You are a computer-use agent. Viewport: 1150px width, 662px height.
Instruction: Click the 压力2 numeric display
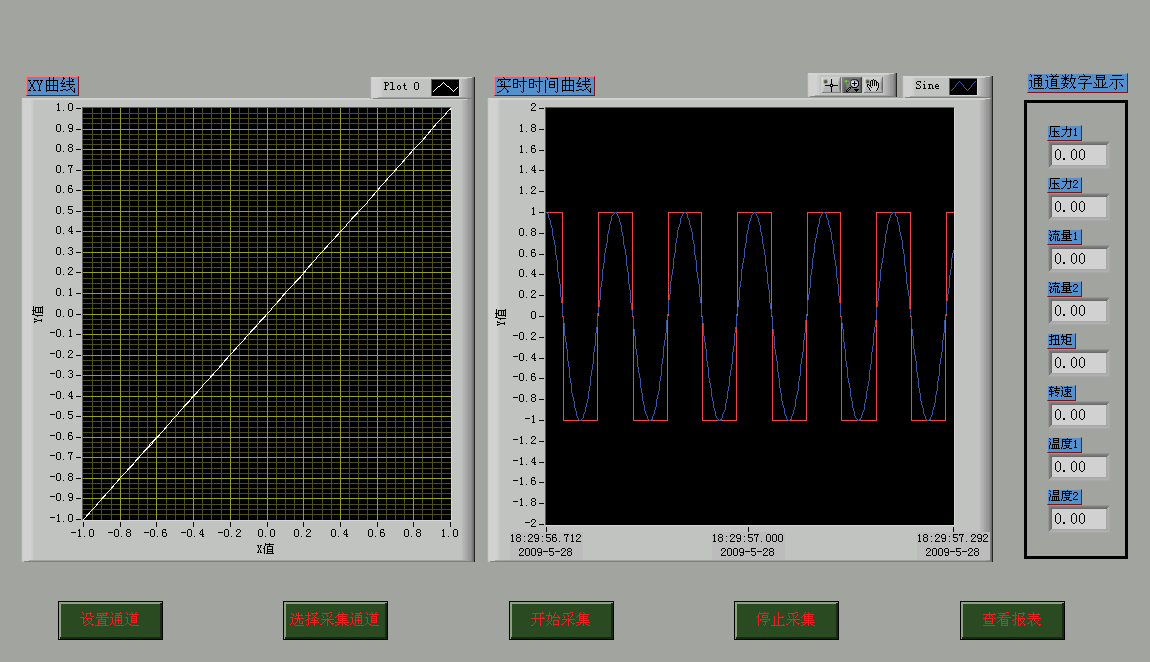click(x=1078, y=207)
